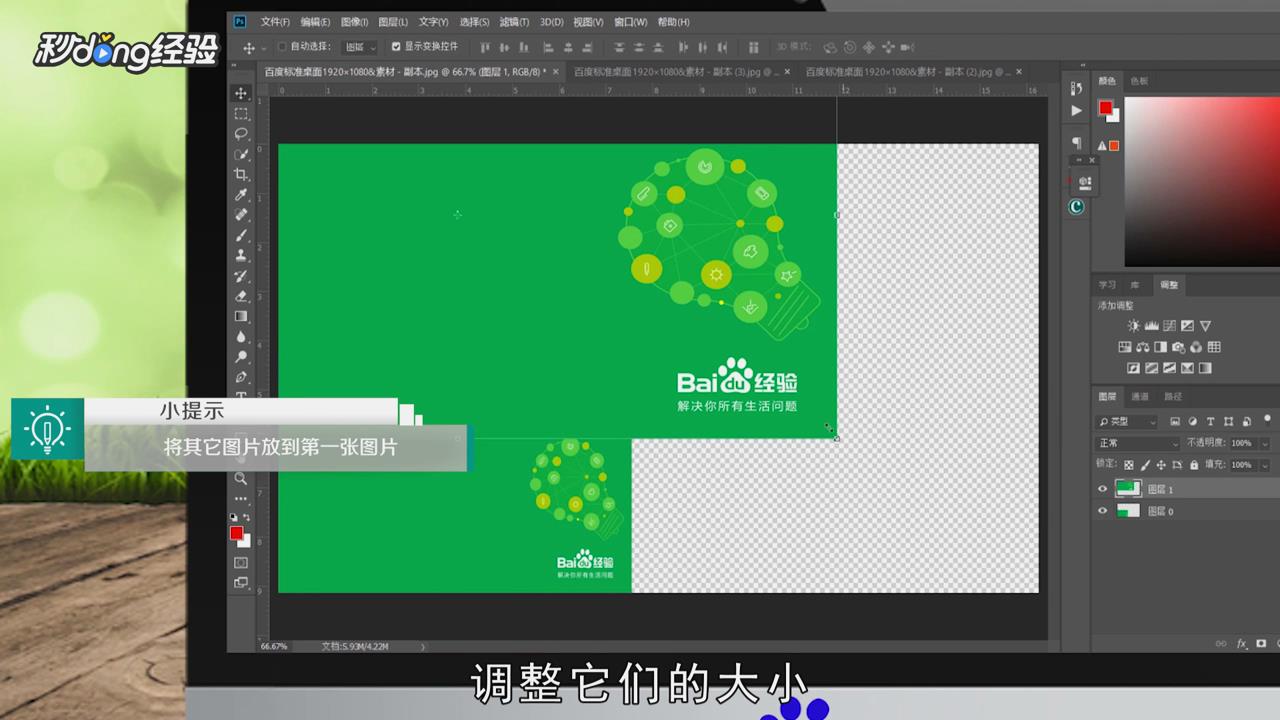Open the Paragraph panel icon
Image resolution: width=1280 pixels, height=720 pixels.
[x=1076, y=143]
